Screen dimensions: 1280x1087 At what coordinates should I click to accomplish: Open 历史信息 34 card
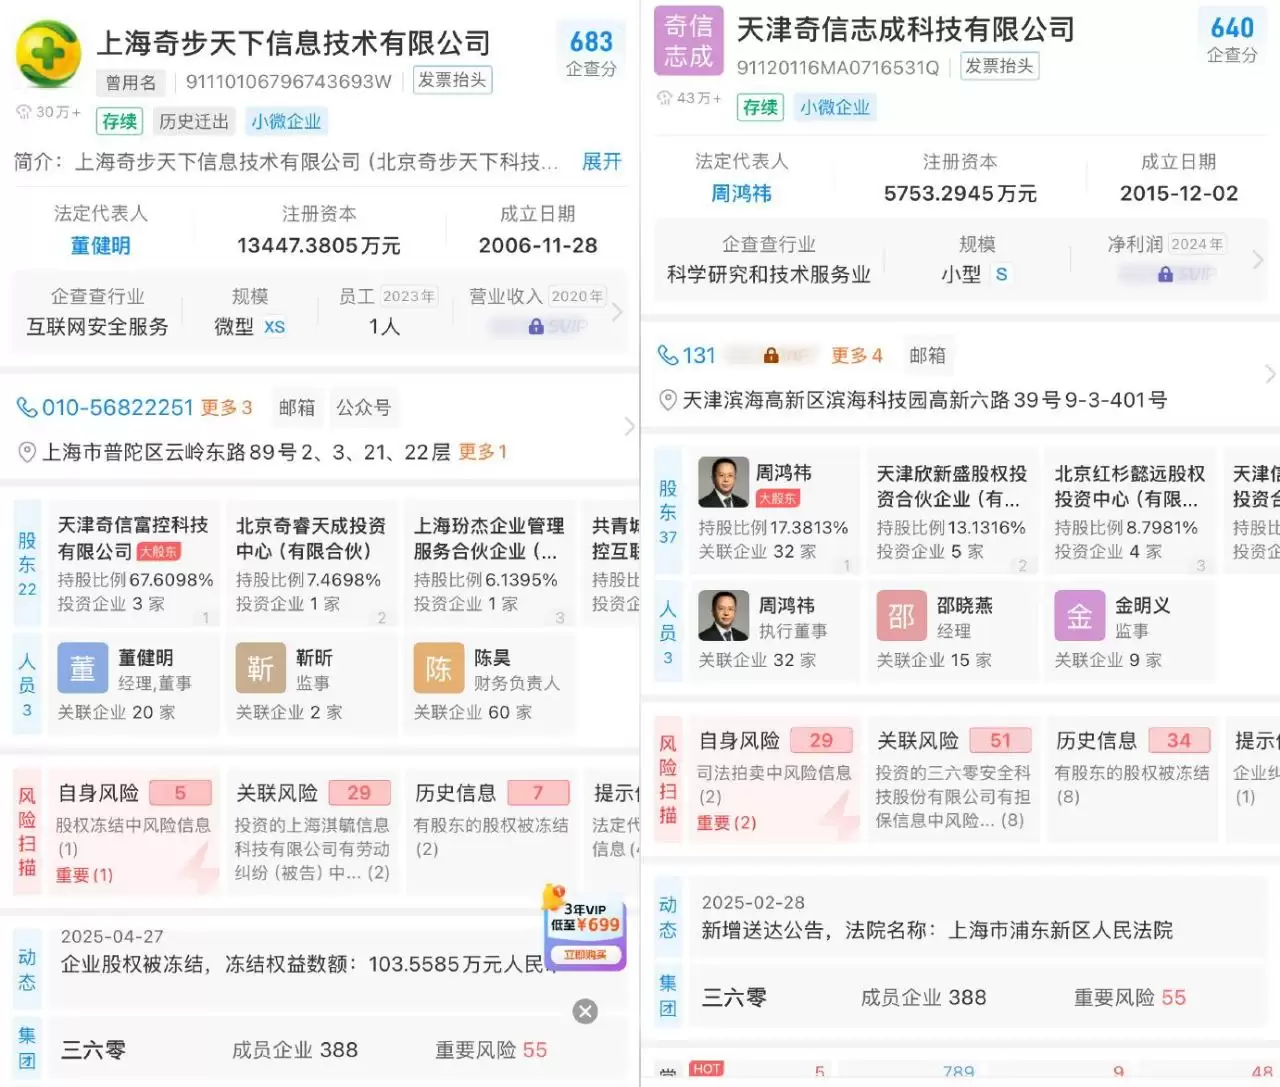pos(1132,780)
